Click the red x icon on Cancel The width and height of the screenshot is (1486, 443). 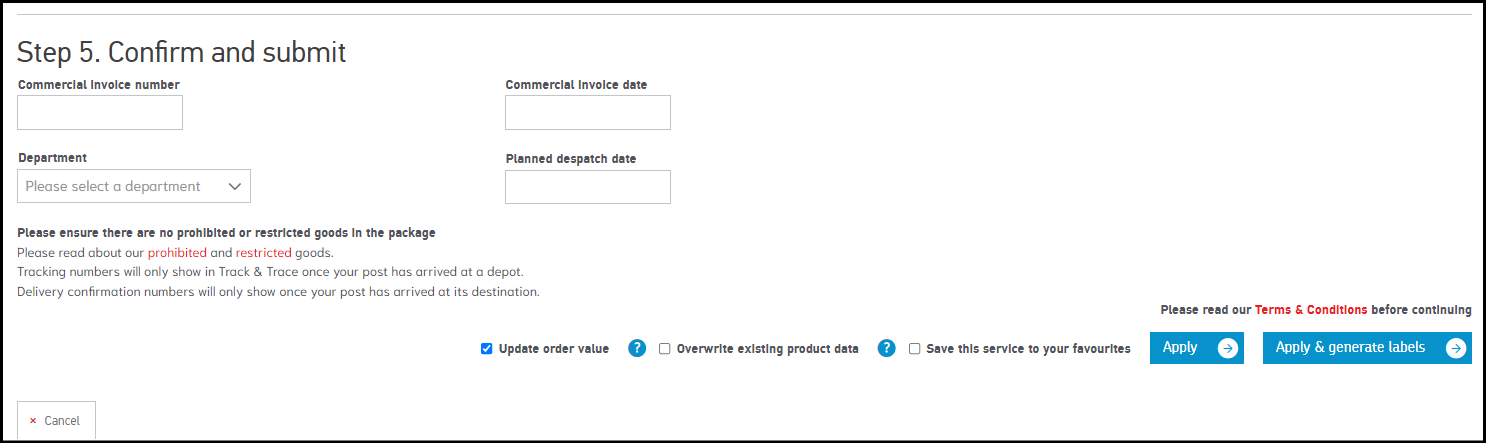(x=33, y=421)
